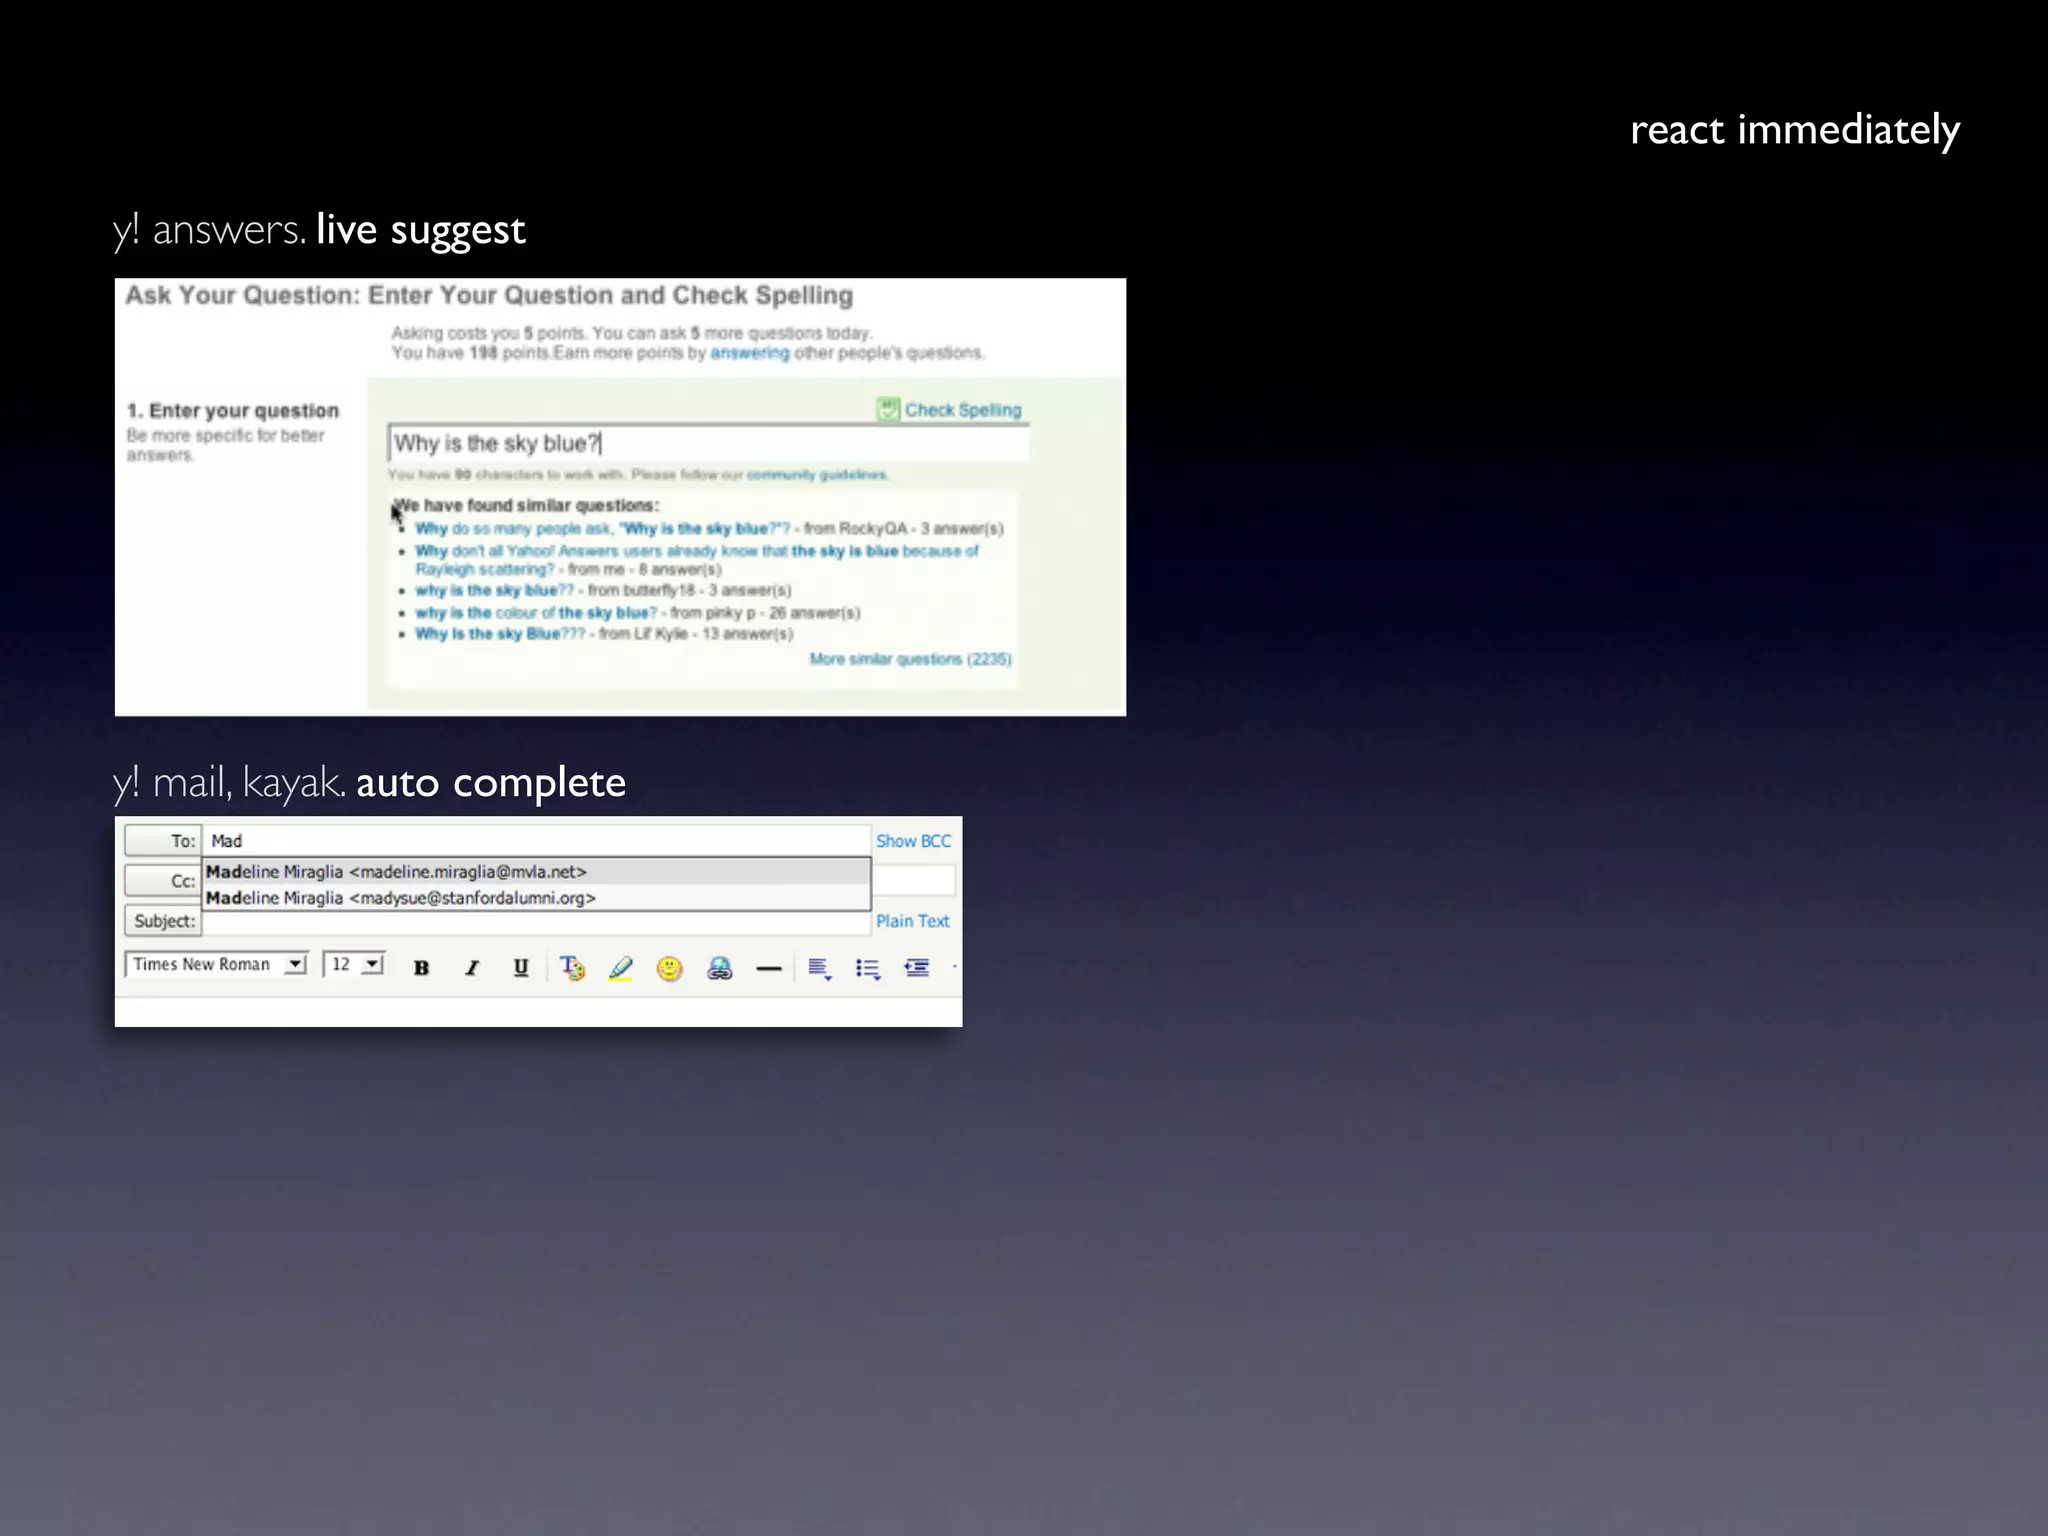Select madeline.miraglia@mvla.net autocomplete suggestion
The width and height of the screenshot is (2048, 1536).
pos(537,872)
